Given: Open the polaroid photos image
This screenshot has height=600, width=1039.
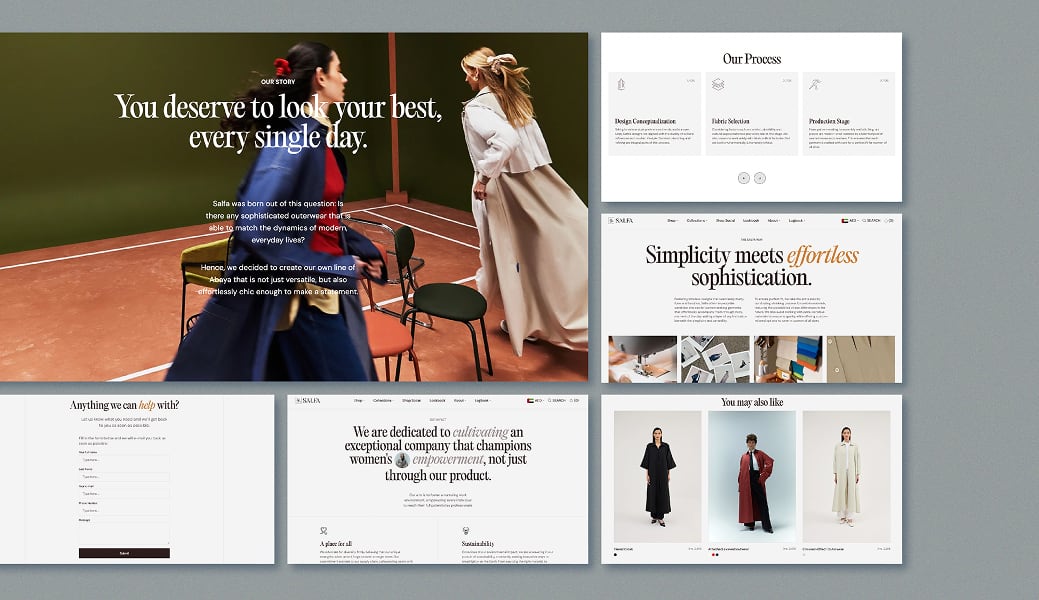Looking at the screenshot, I should [x=715, y=359].
